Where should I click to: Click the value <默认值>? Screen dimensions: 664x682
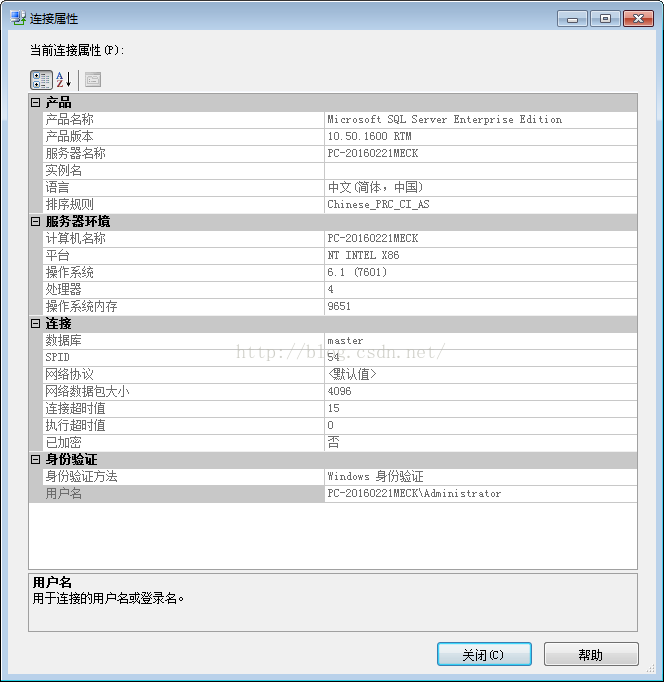[352, 374]
